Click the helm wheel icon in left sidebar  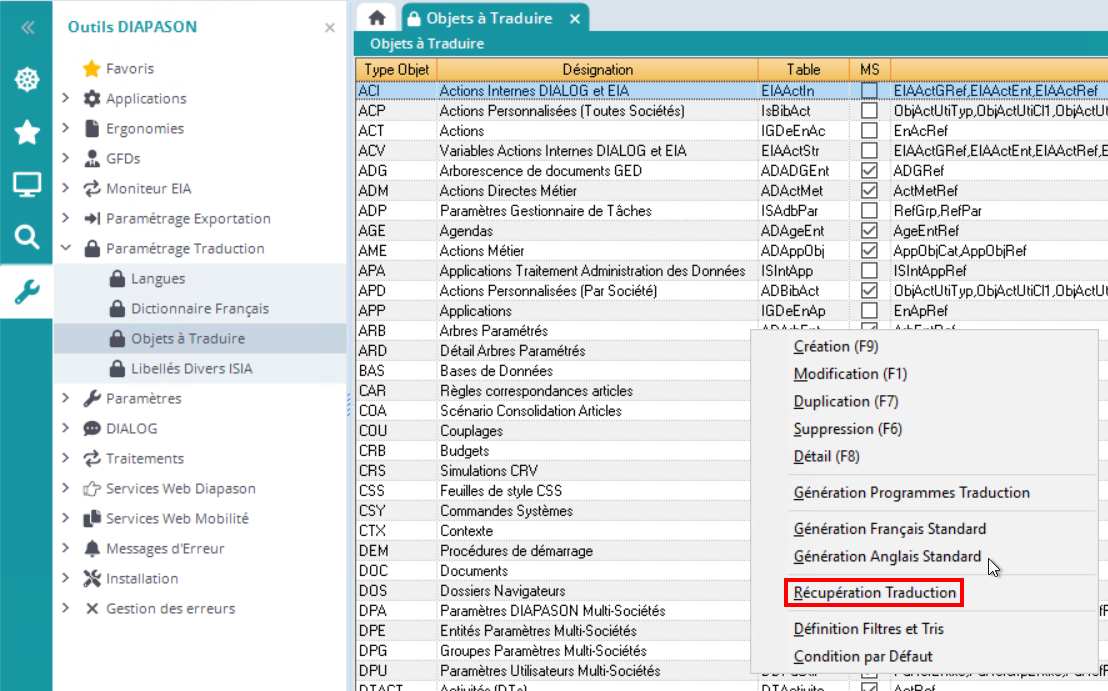(26, 79)
